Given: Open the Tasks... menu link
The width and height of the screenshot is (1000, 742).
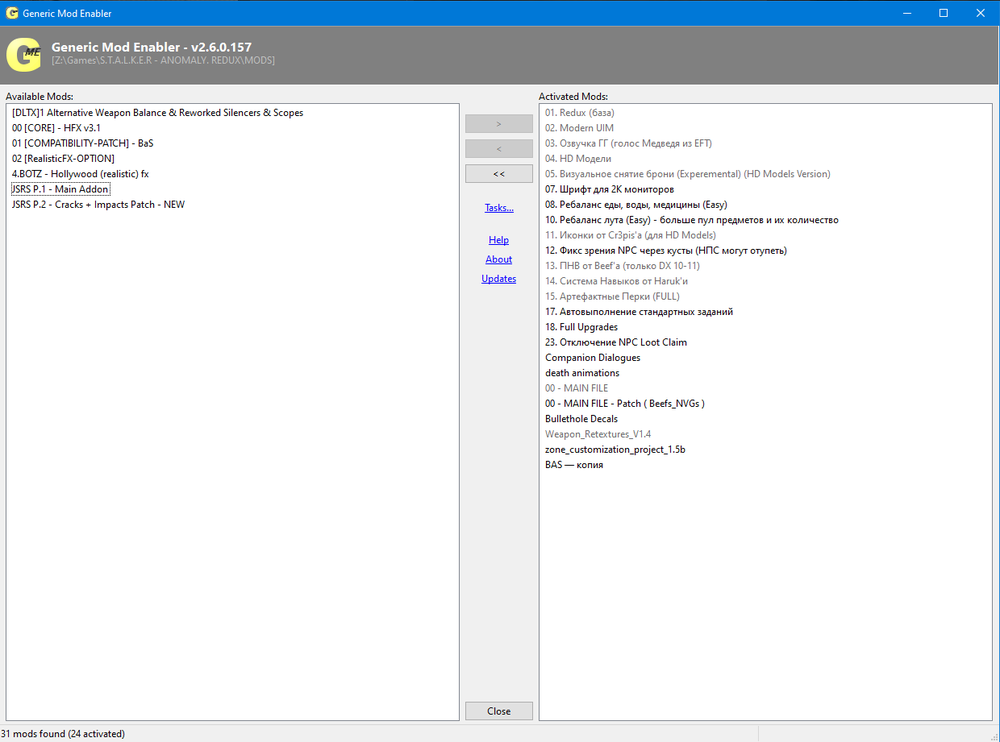Looking at the screenshot, I should [x=499, y=207].
